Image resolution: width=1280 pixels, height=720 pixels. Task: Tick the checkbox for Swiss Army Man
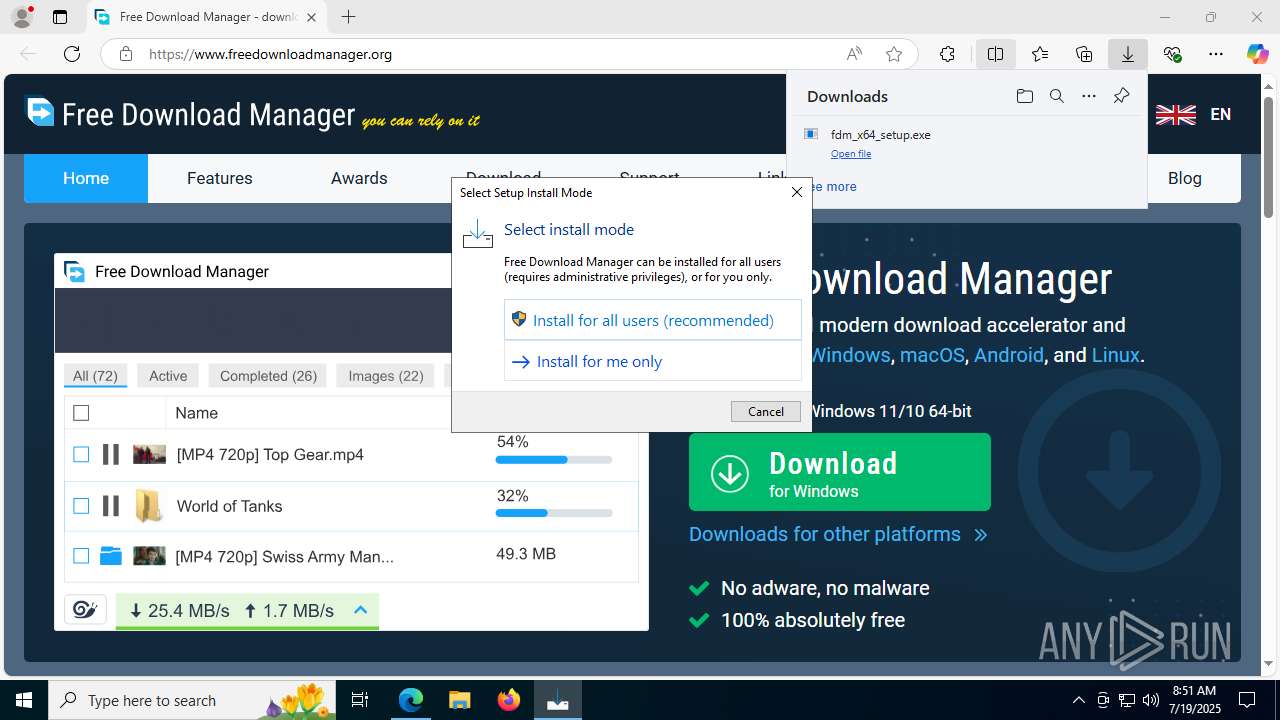[x=81, y=556]
